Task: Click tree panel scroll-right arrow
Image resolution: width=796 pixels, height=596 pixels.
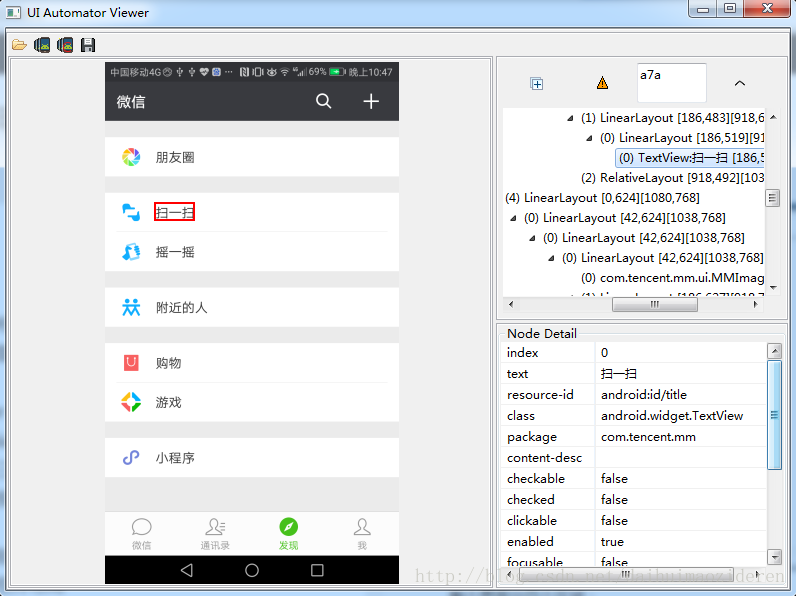Action: (x=755, y=304)
